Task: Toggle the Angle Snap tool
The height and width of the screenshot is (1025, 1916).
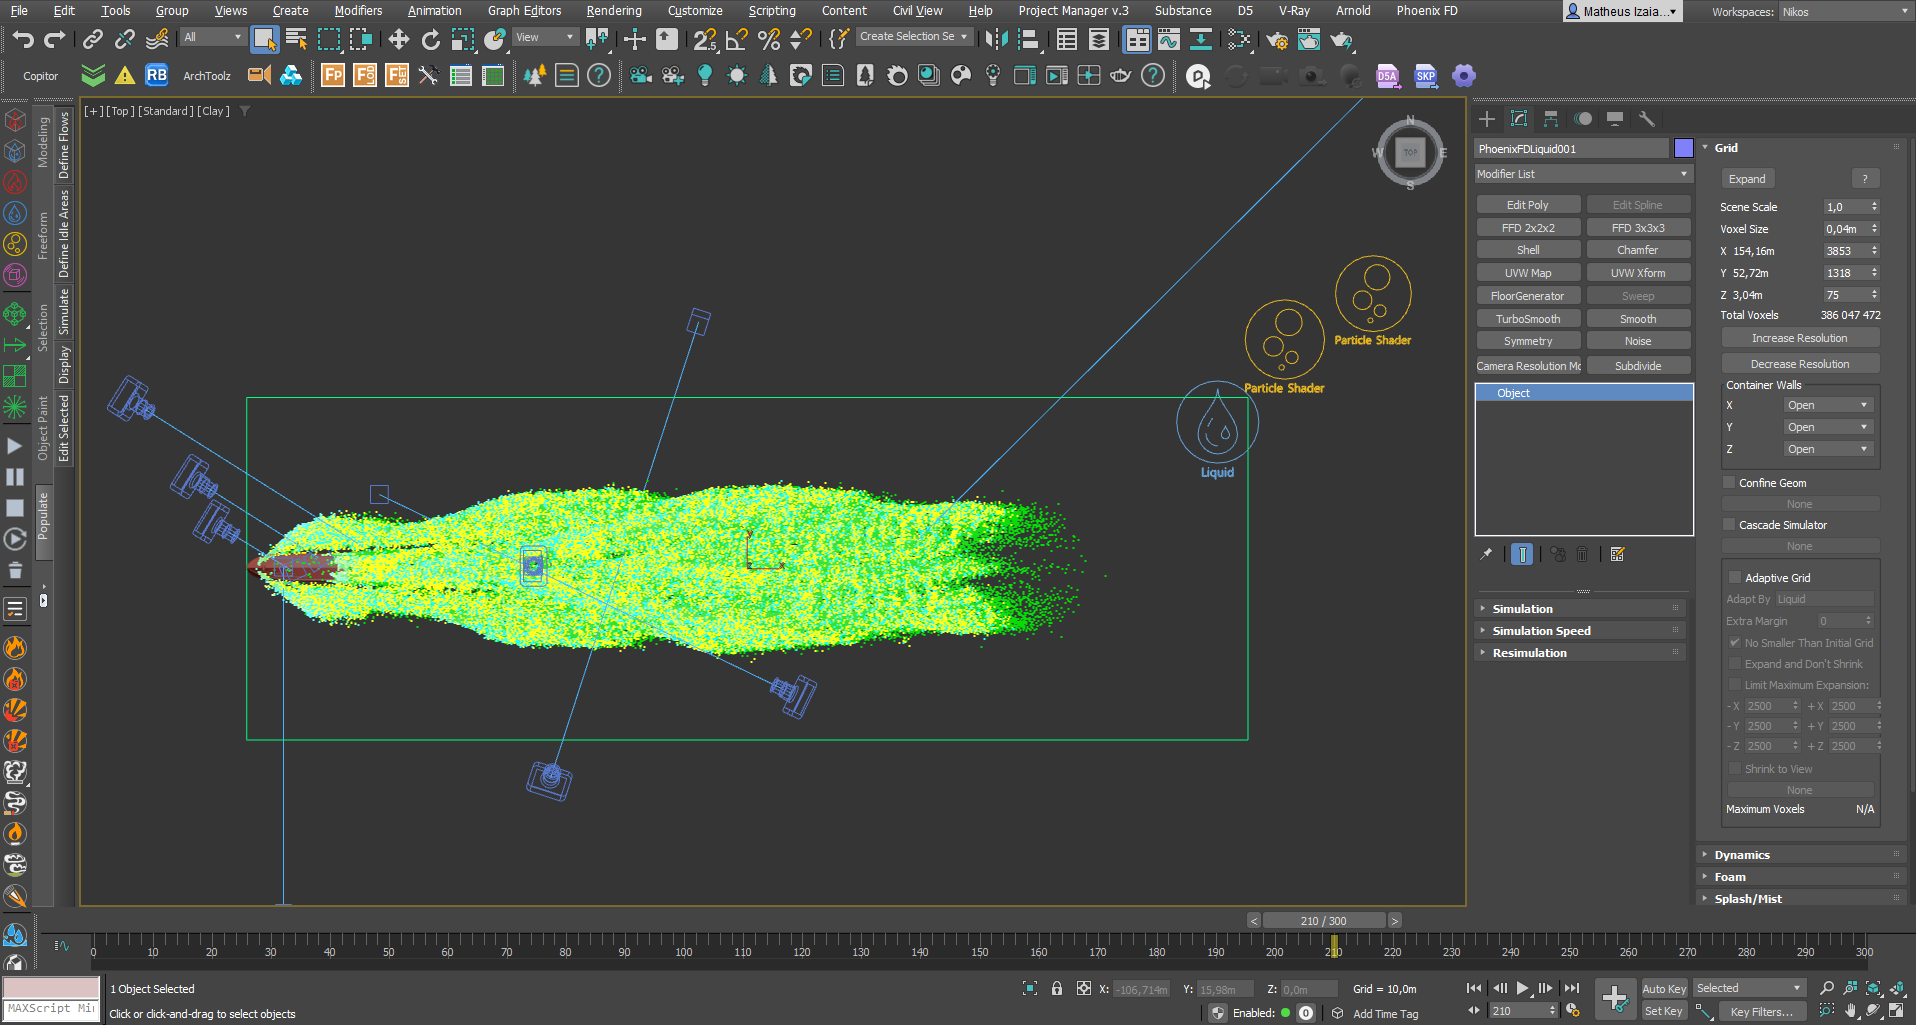Action: click(x=737, y=39)
